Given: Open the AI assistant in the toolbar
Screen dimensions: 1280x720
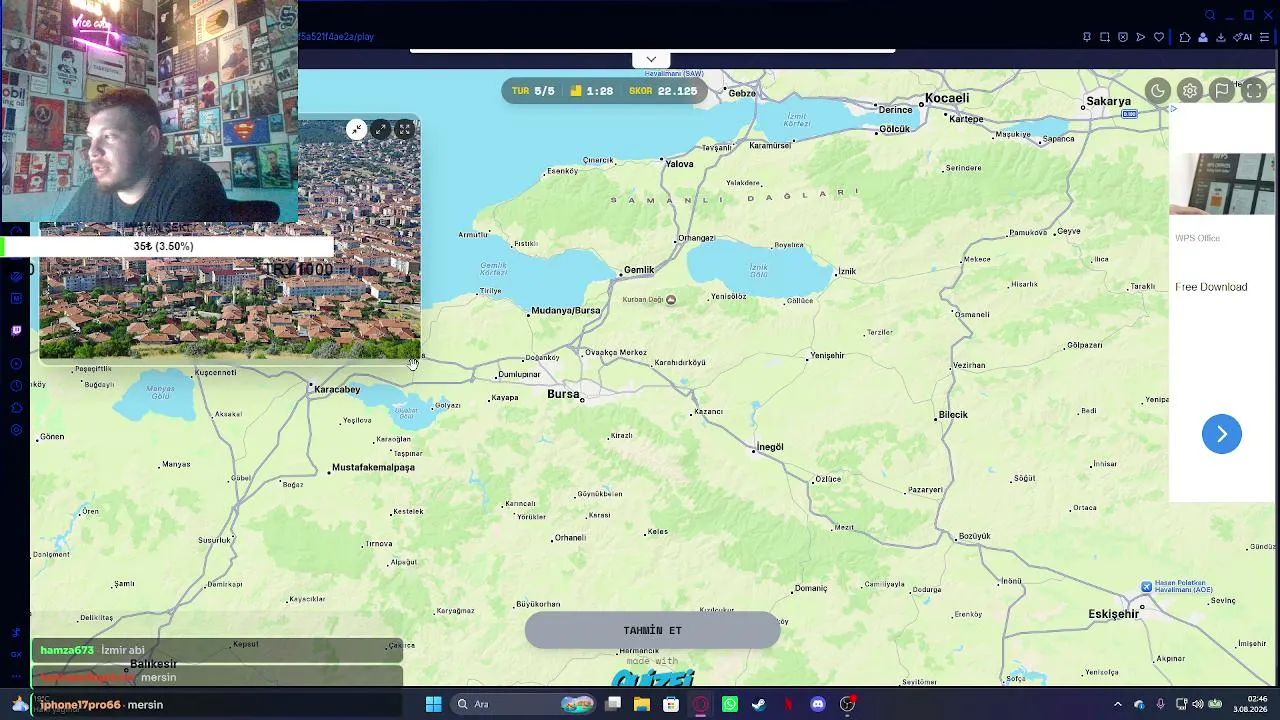Looking at the screenshot, I should (1242, 37).
